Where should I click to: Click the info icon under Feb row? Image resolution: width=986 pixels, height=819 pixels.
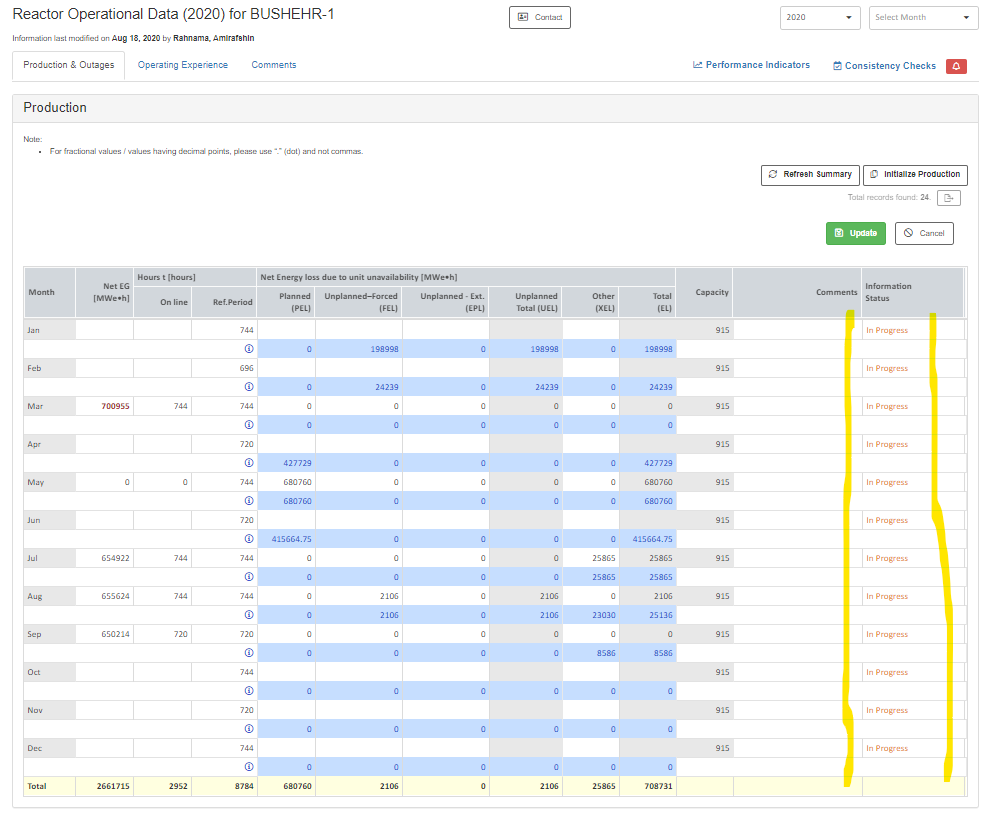(x=249, y=387)
